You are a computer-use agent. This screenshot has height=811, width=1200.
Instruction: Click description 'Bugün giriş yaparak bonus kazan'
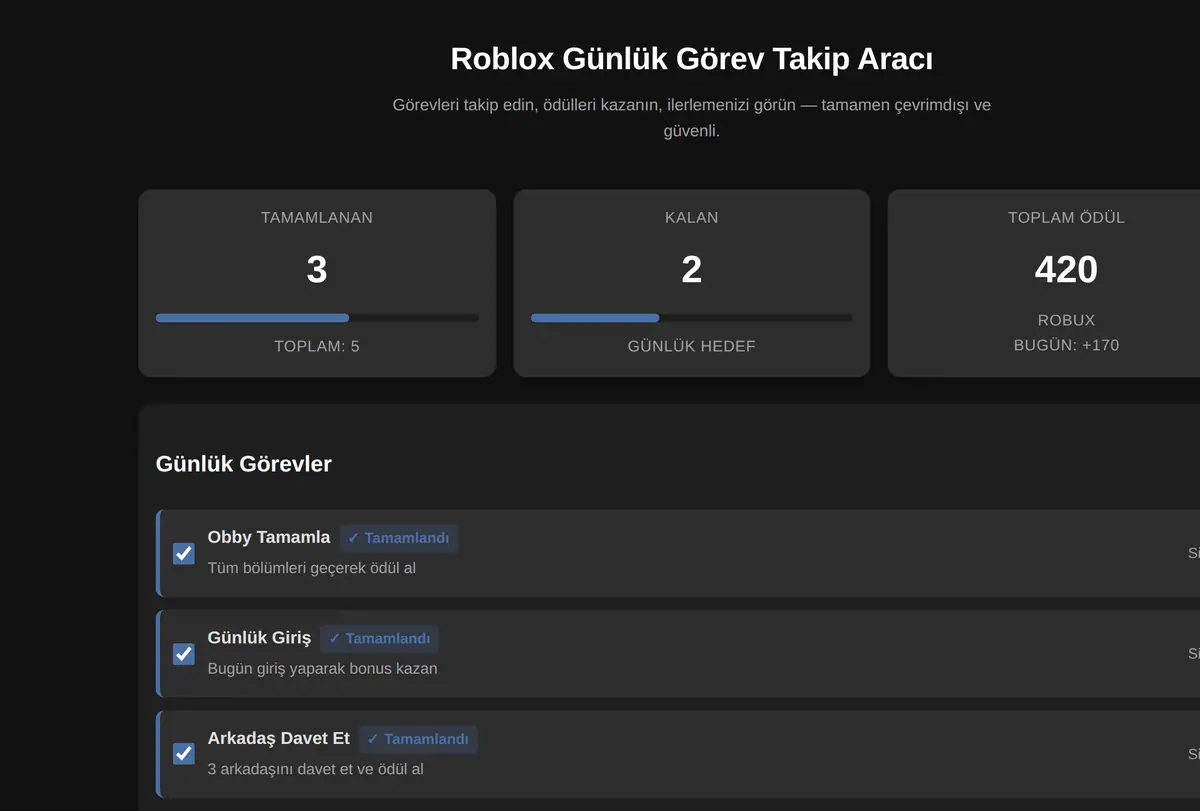click(323, 668)
